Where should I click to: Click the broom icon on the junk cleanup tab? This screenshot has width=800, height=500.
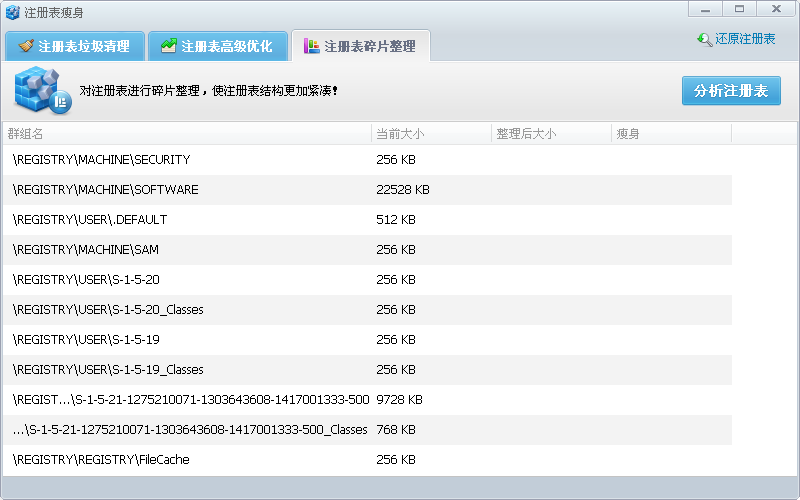pyautogui.click(x=26, y=46)
